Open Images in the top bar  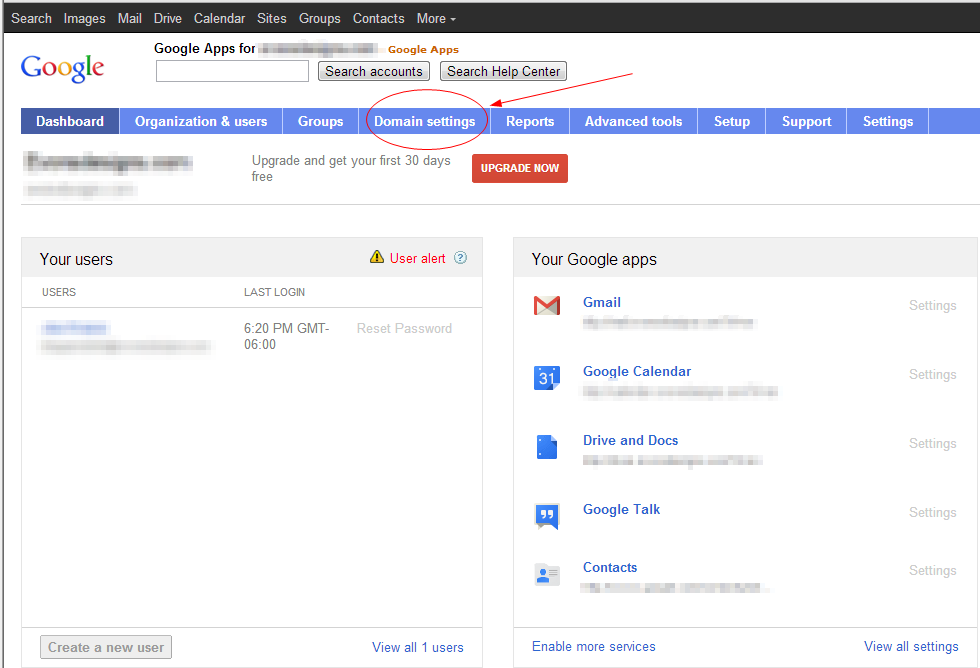click(84, 19)
